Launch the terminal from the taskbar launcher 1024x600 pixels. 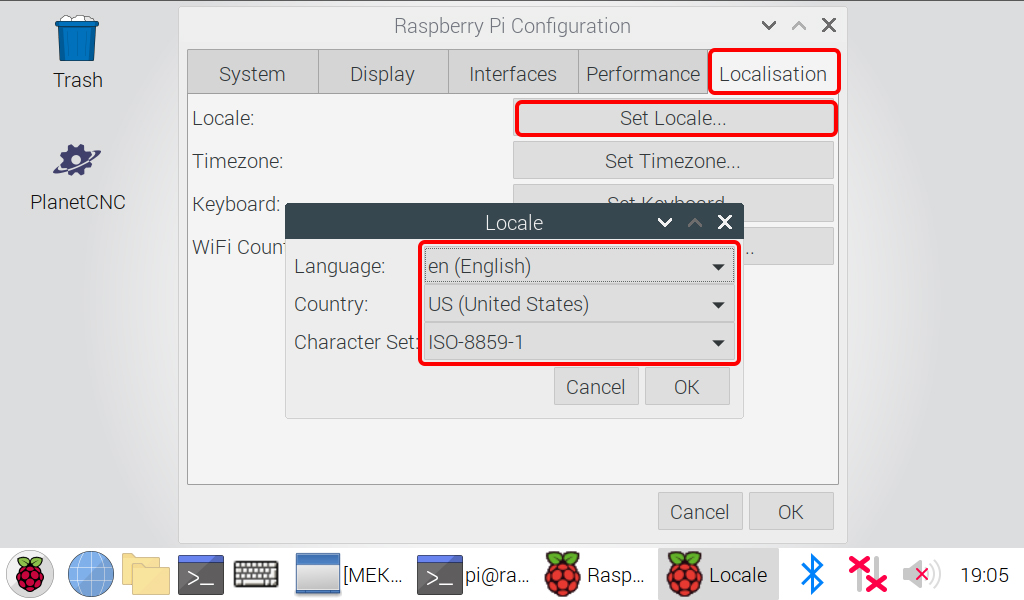click(x=200, y=575)
